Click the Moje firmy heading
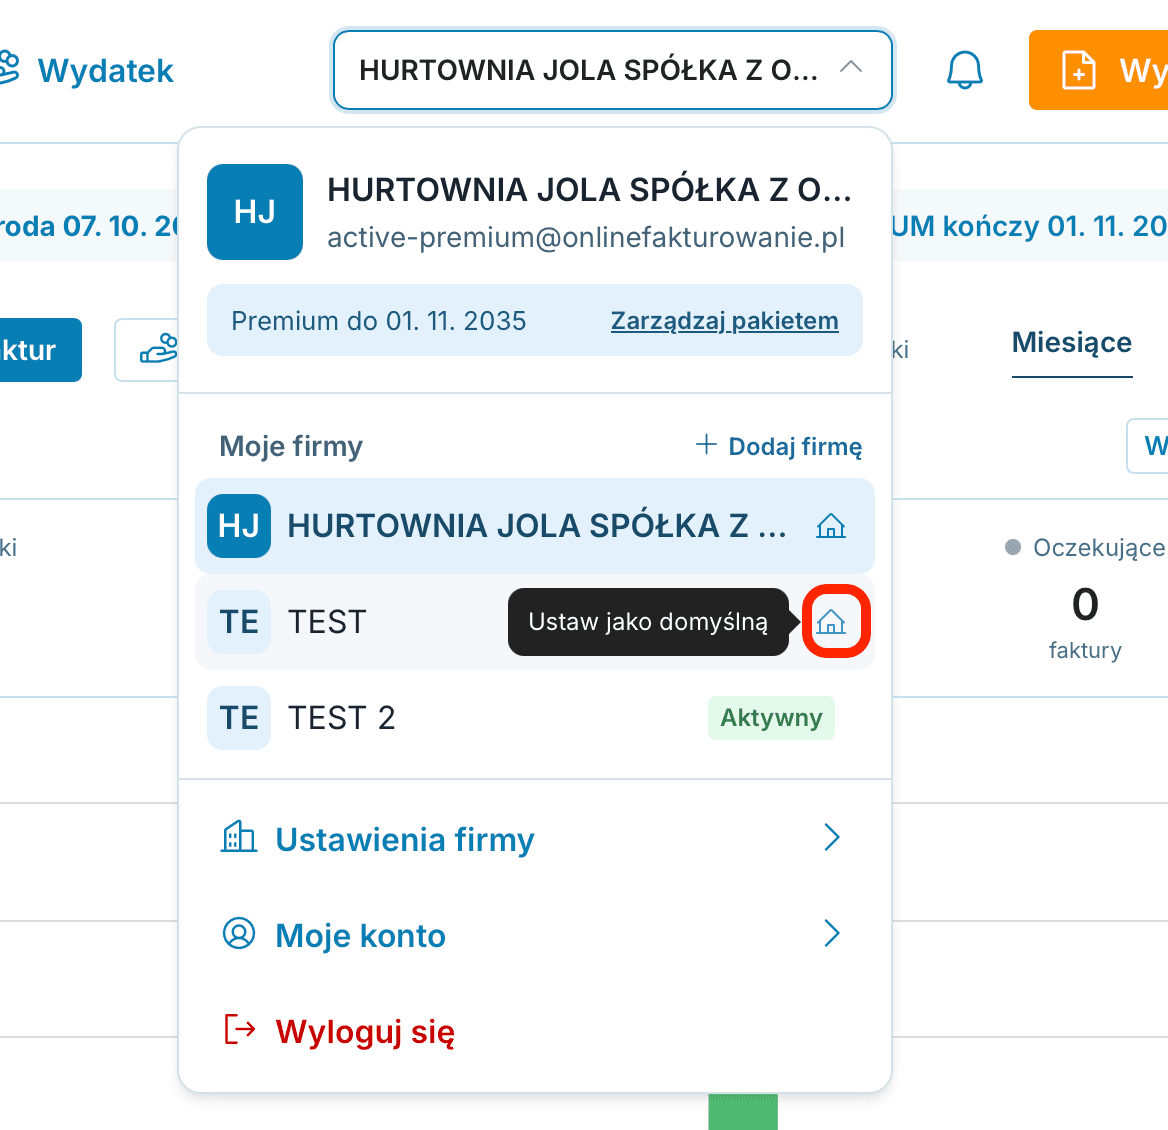The image size is (1168, 1130). point(291,446)
